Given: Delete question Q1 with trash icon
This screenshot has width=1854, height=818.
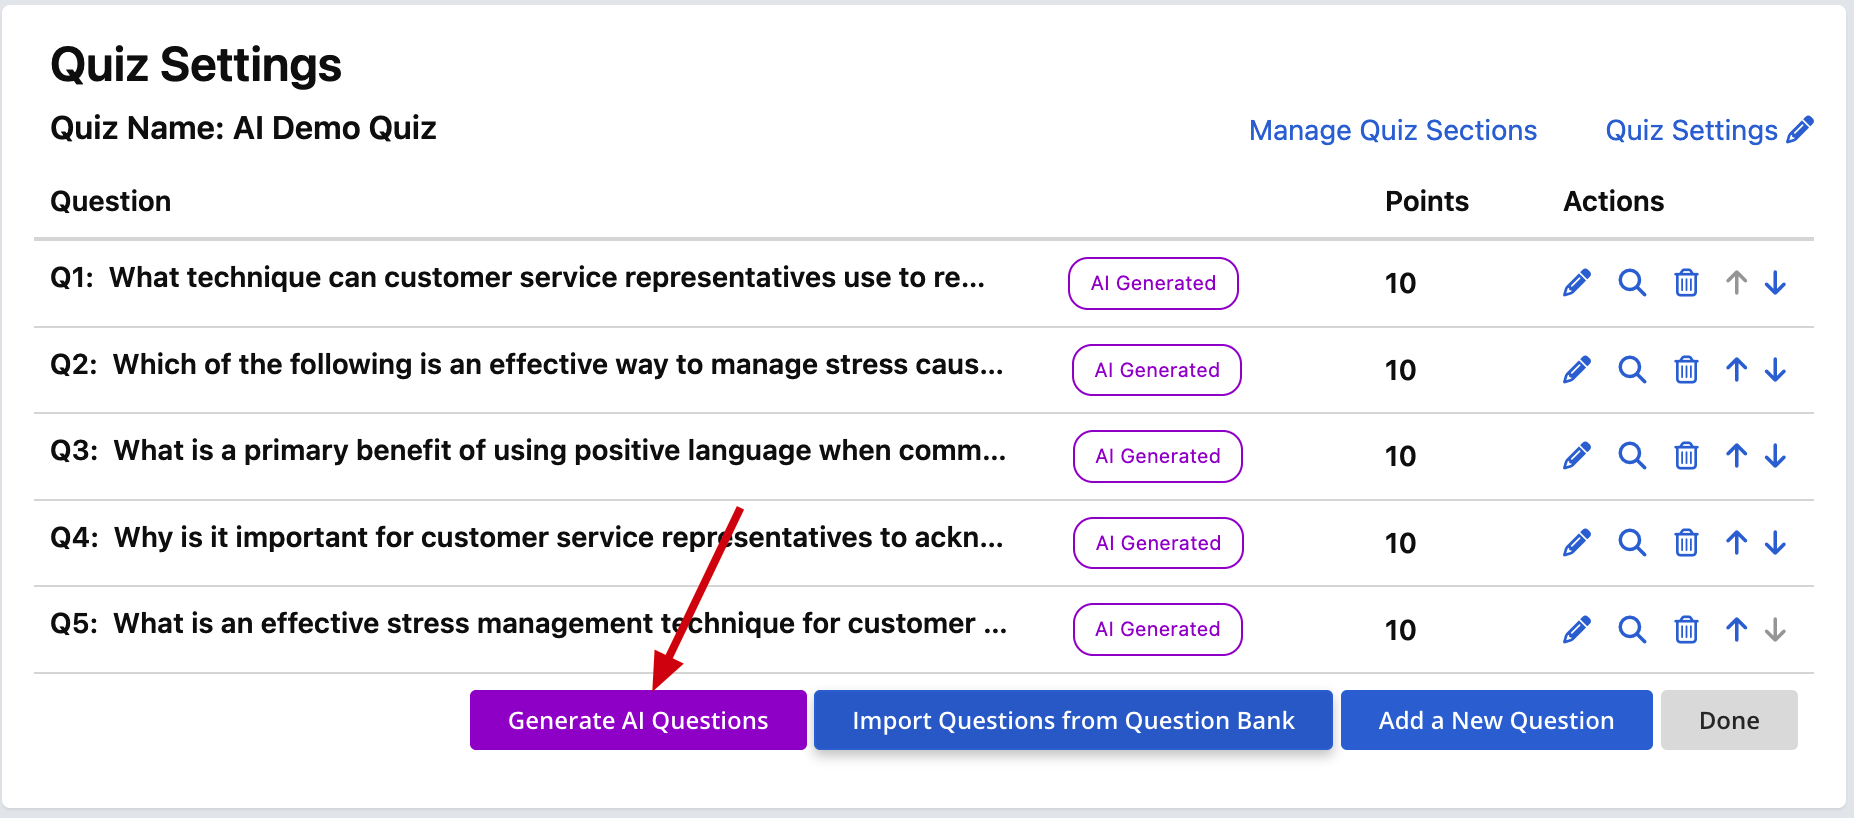Looking at the screenshot, I should coord(1686,283).
